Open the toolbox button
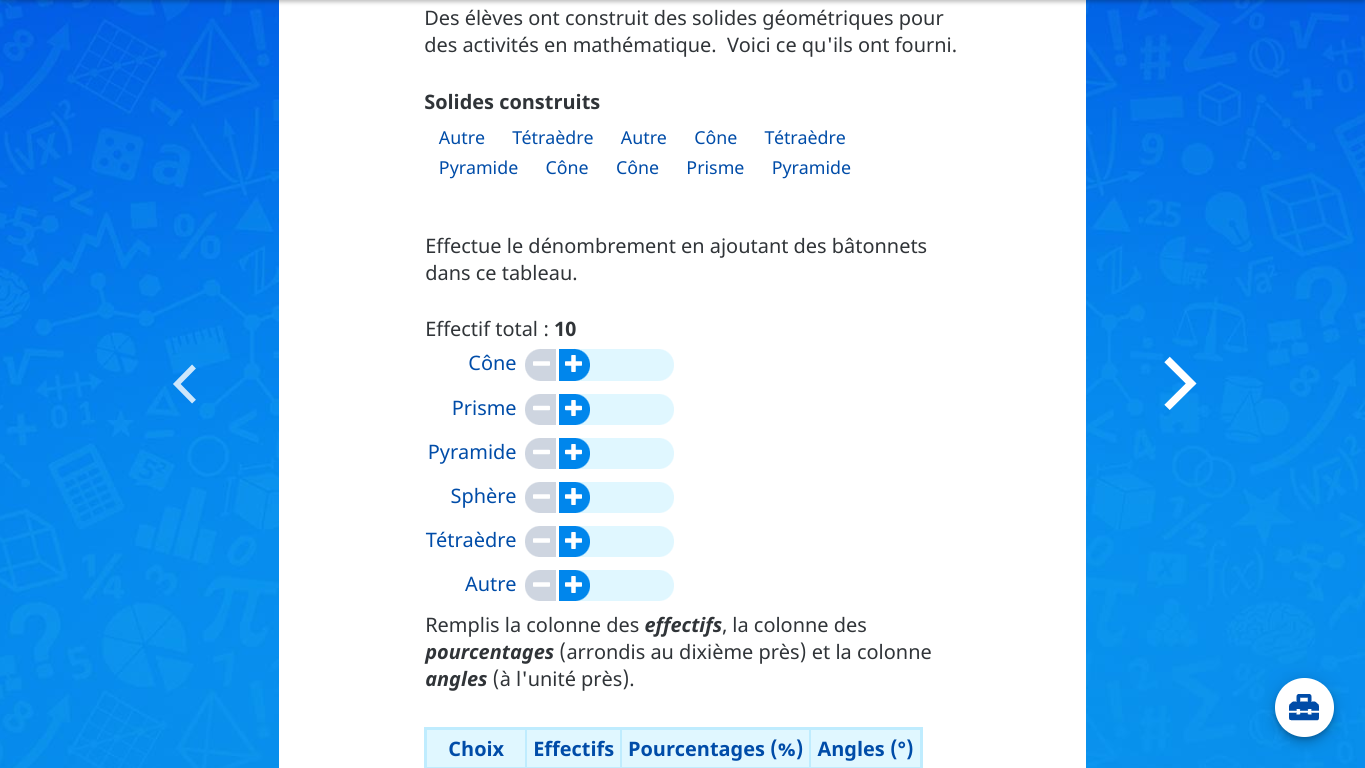The height and width of the screenshot is (768, 1365). click(x=1304, y=708)
